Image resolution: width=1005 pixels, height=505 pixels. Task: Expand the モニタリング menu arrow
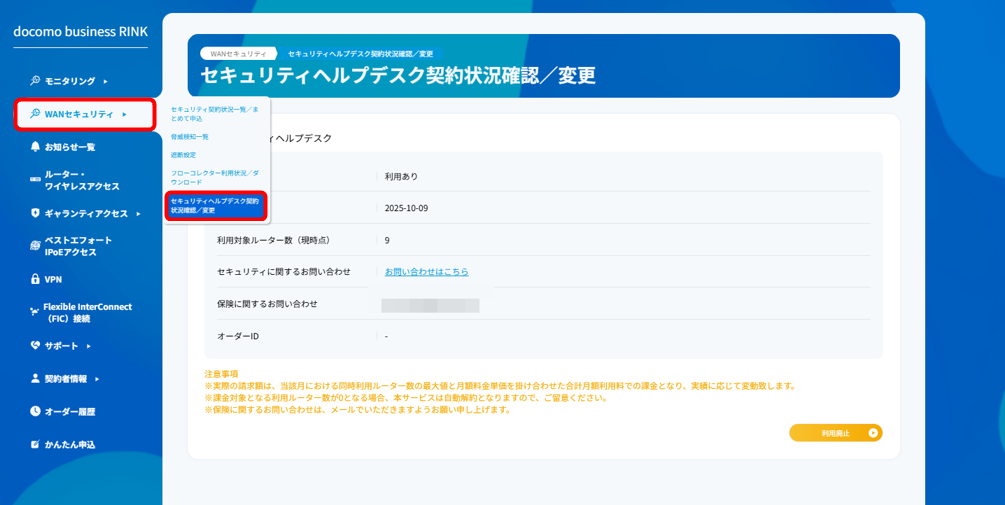click(x=105, y=81)
